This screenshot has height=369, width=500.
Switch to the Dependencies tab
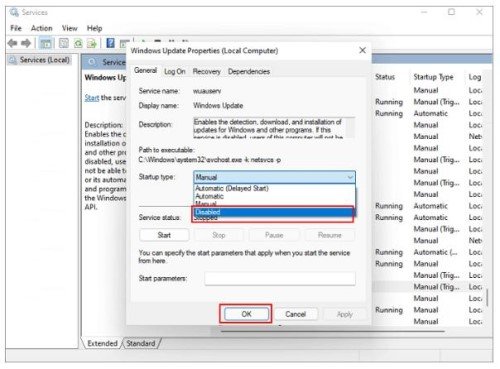pos(249,71)
